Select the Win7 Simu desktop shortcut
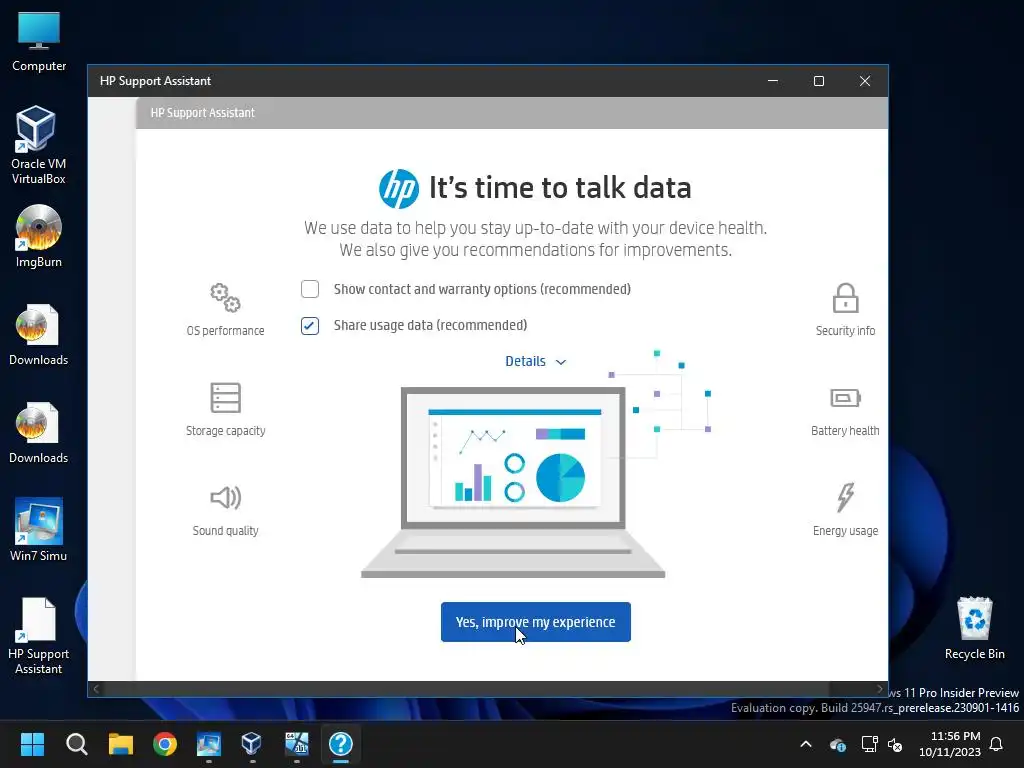 [x=39, y=530]
